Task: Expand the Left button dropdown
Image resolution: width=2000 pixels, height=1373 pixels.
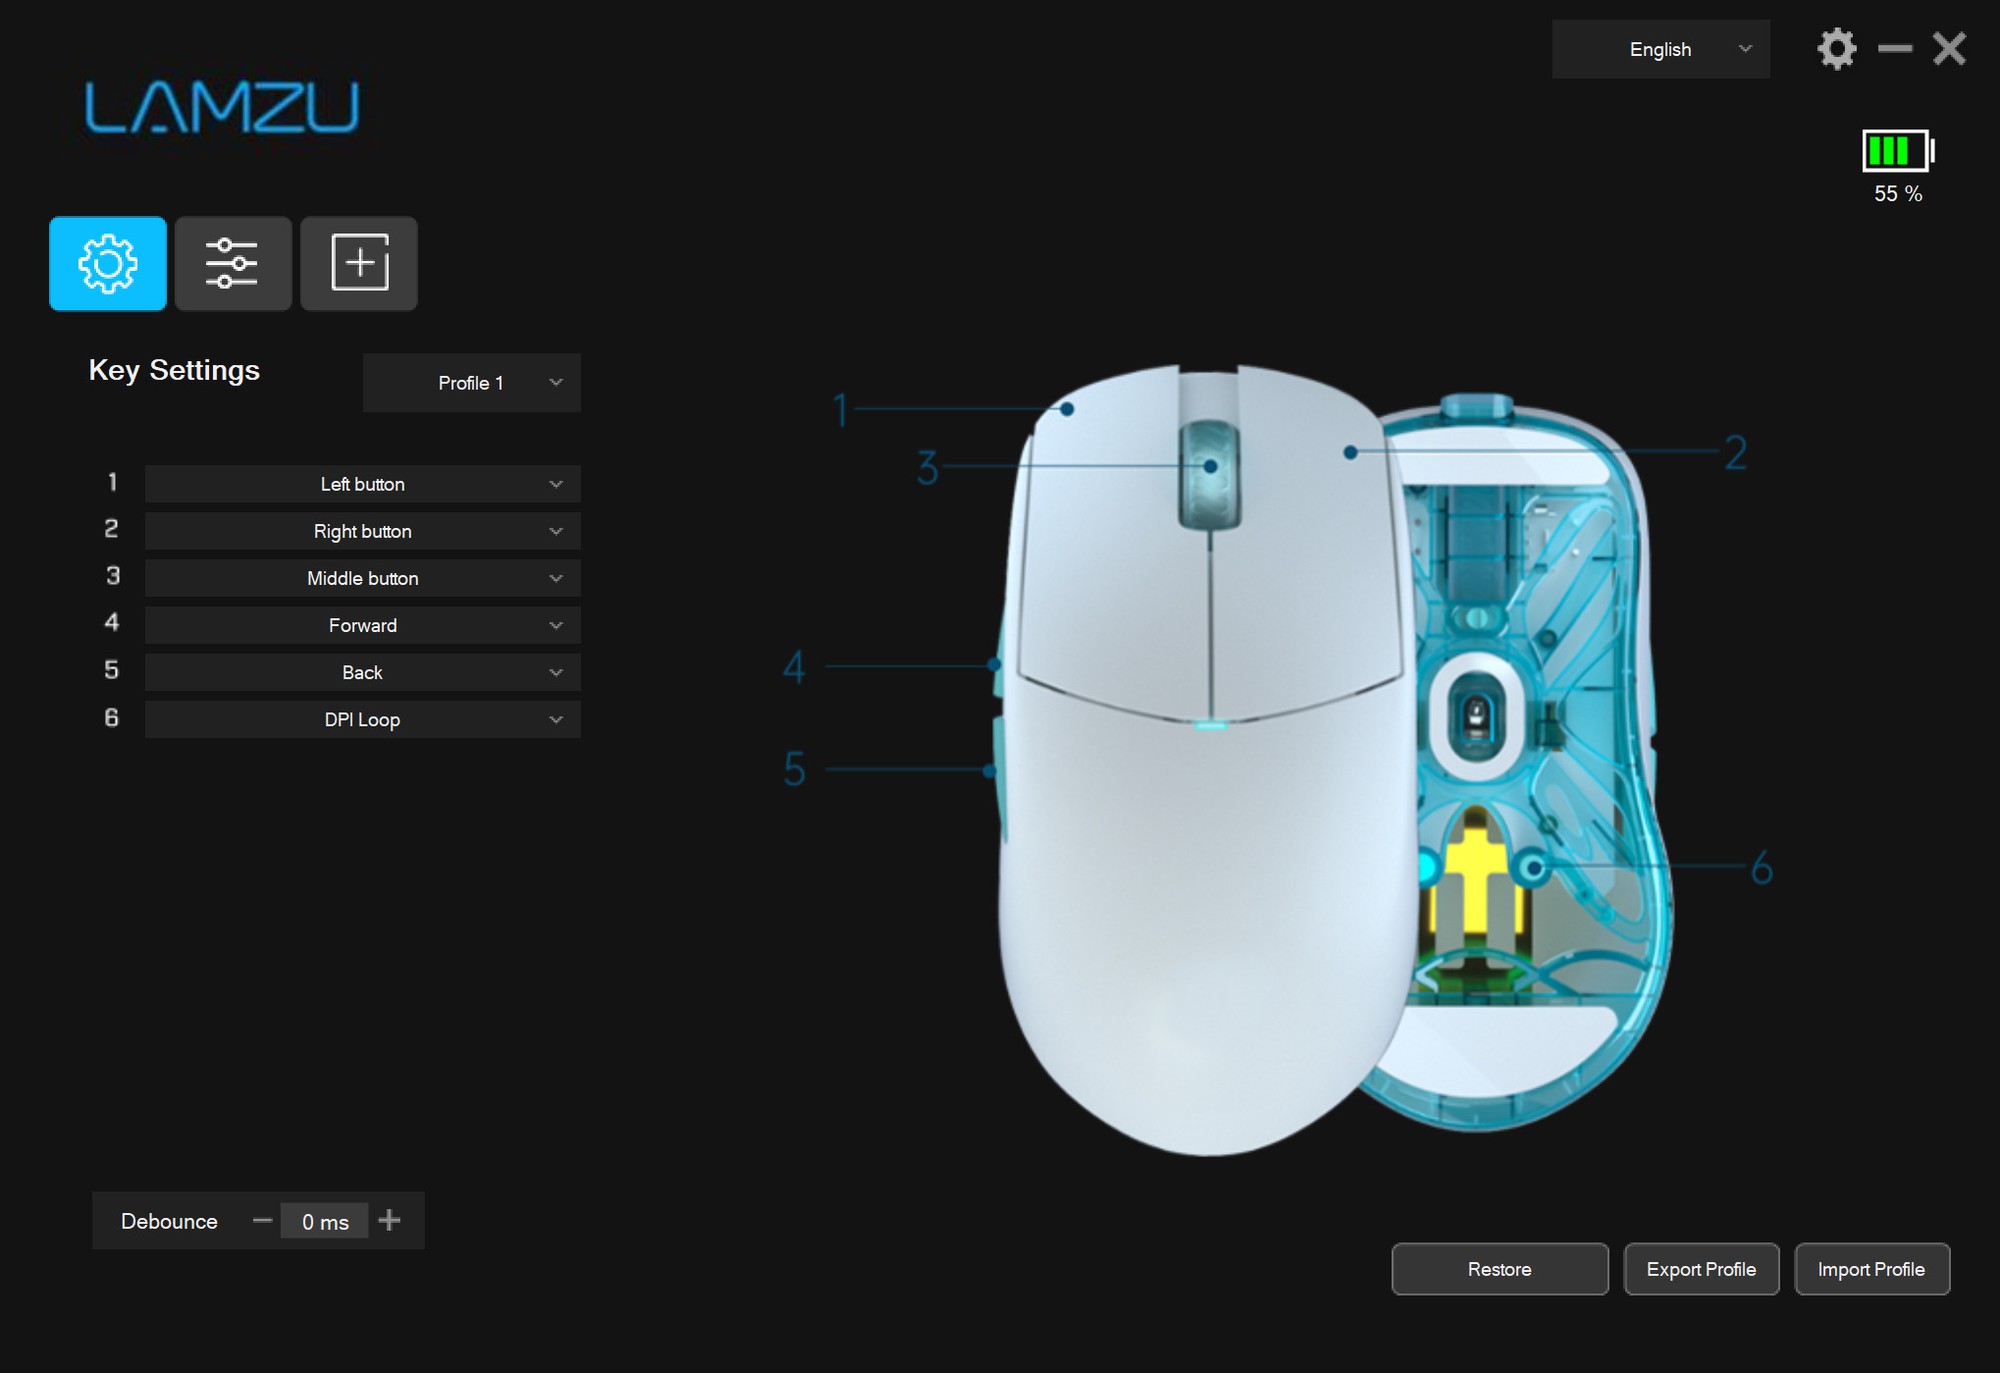Action: (x=555, y=484)
